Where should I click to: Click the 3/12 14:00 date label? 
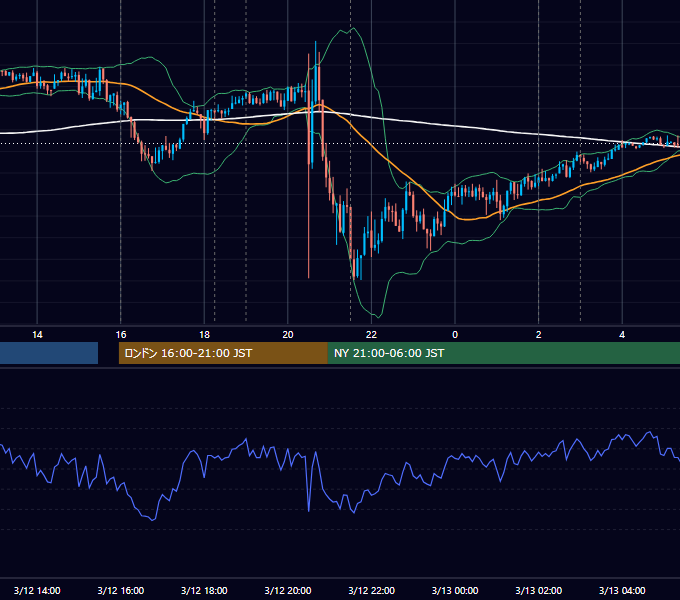[37, 590]
